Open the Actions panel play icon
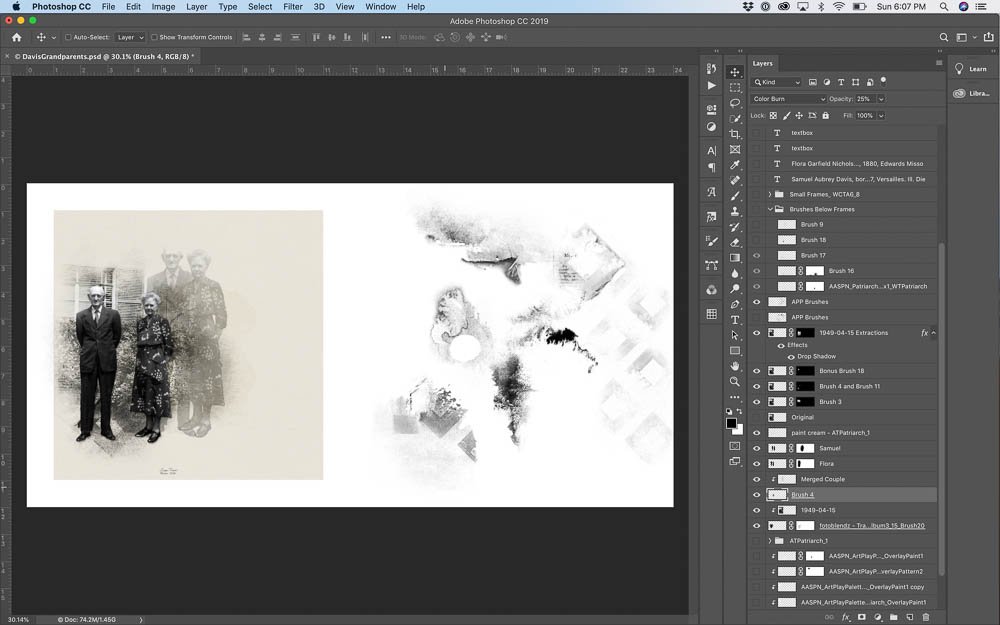The height and width of the screenshot is (625, 1000). tap(711, 85)
